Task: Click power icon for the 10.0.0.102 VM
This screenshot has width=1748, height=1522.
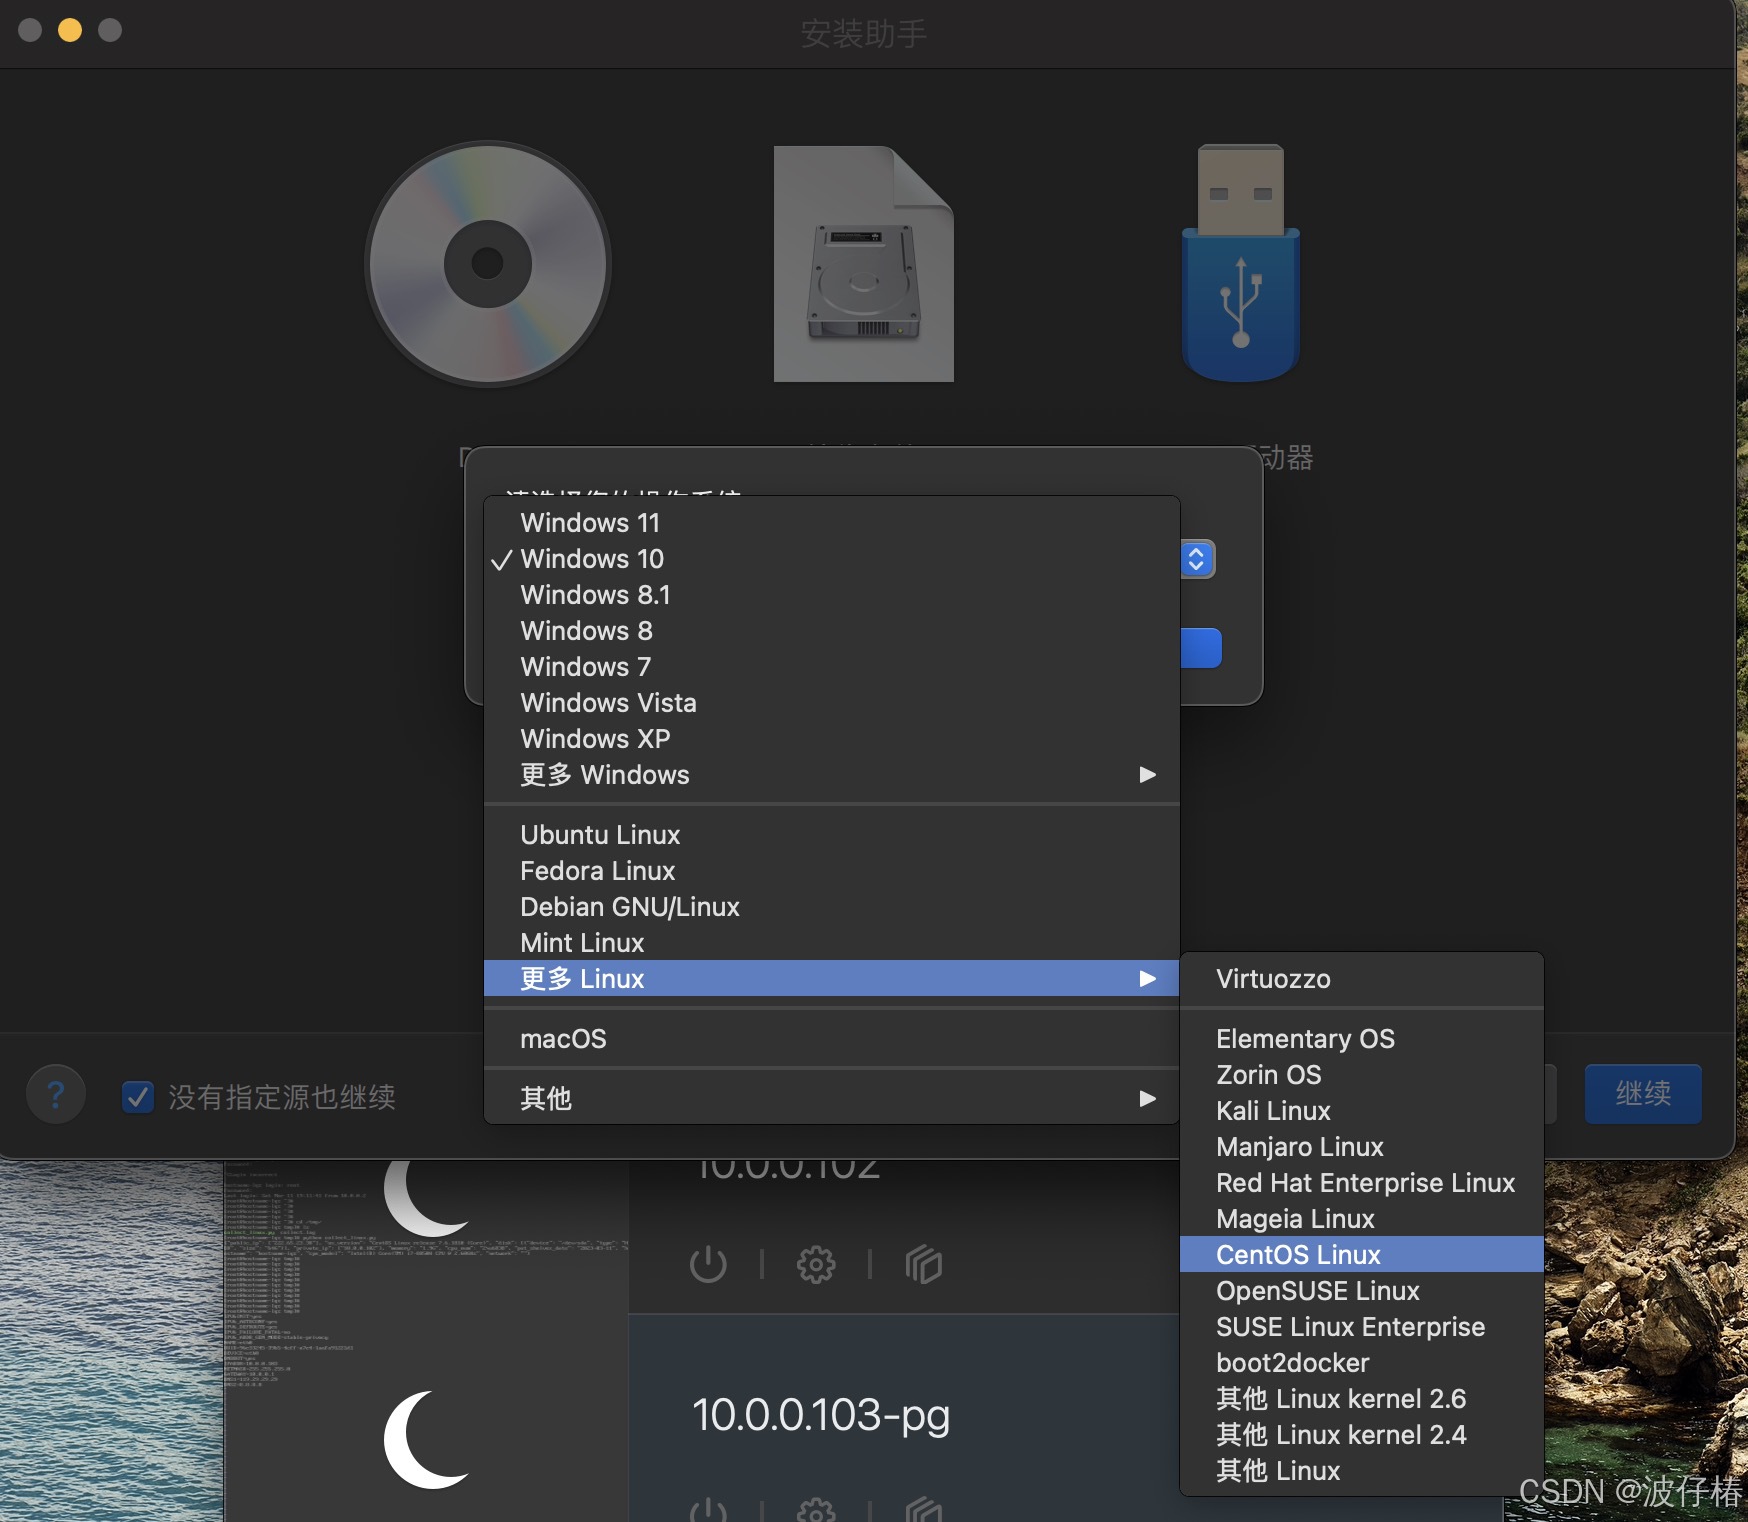Action: coord(708,1264)
